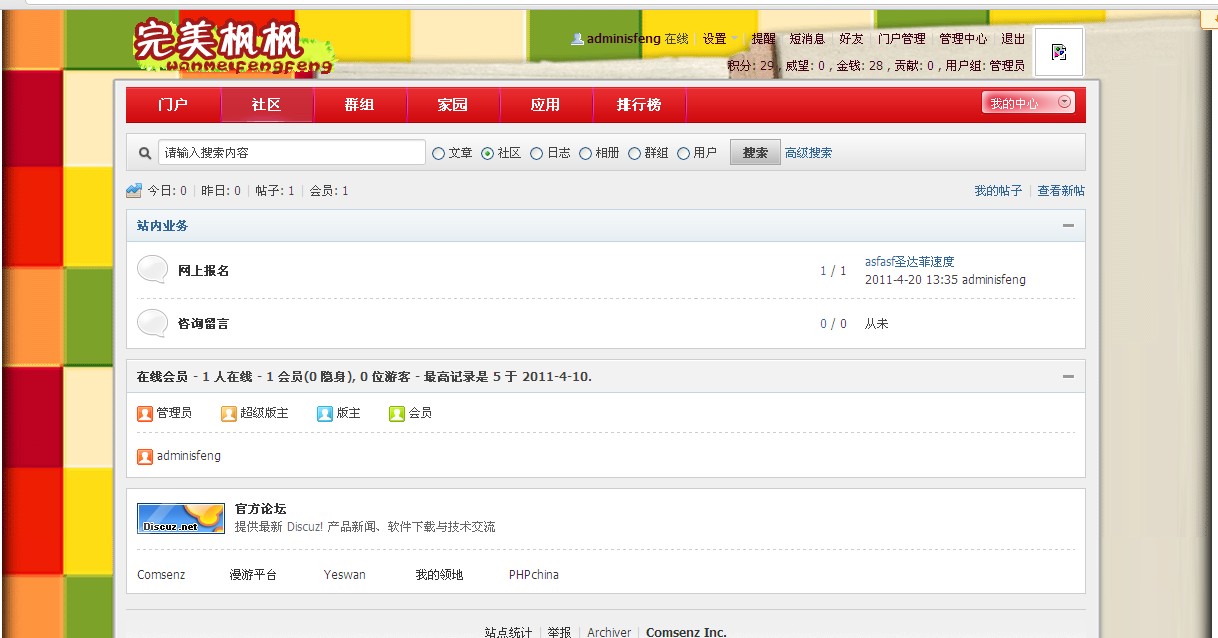Open the 站点统计 footer link
Viewport: 1218px width, 638px height.
[x=508, y=632]
